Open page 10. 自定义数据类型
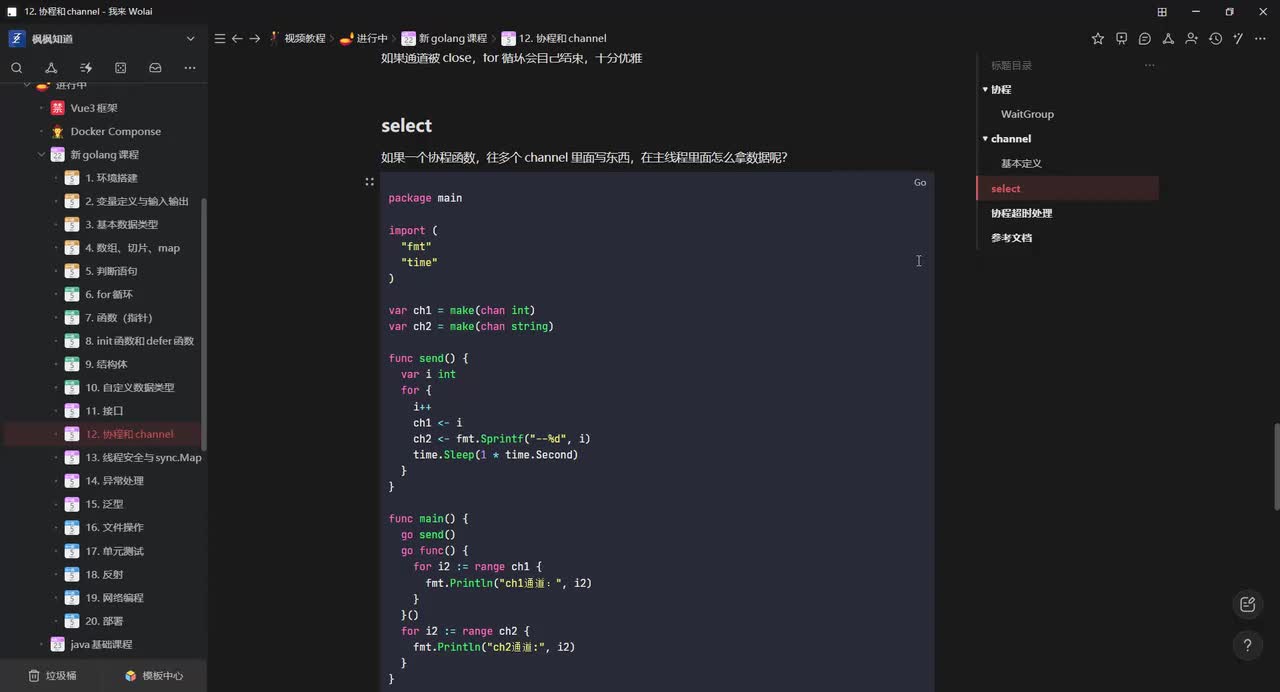This screenshot has width=1280, height=692. [x=129, y=387]
